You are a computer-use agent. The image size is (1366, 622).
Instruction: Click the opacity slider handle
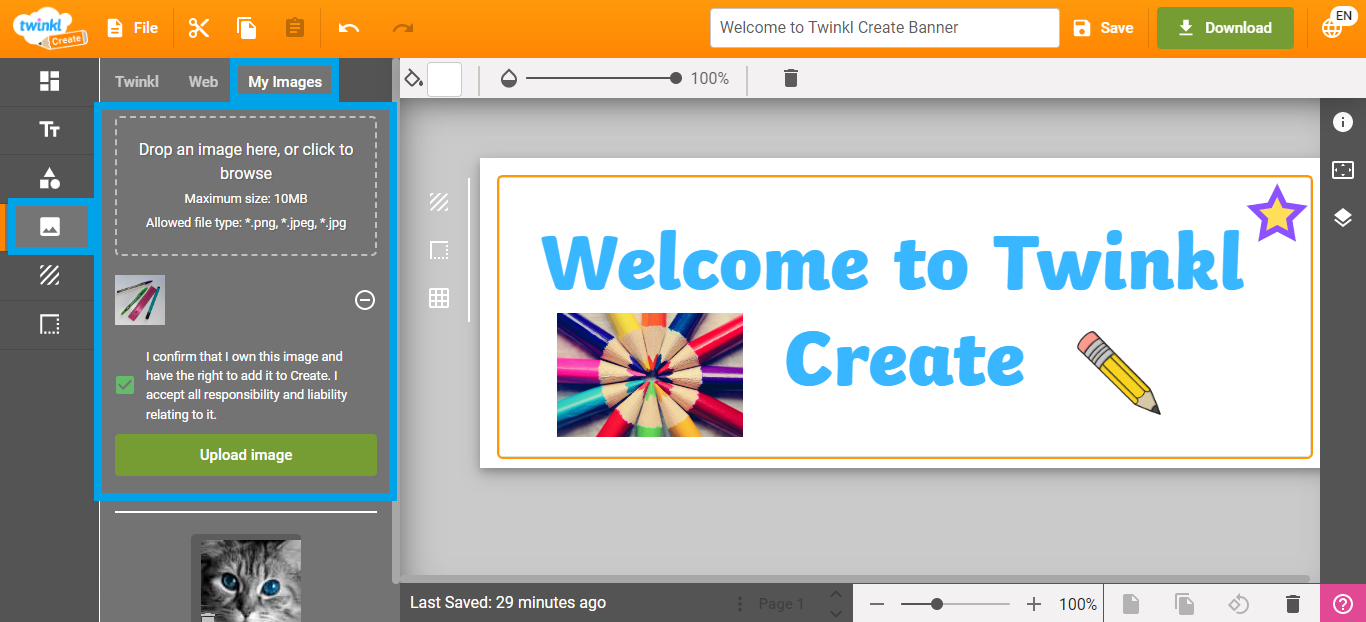tap(676, 78)
